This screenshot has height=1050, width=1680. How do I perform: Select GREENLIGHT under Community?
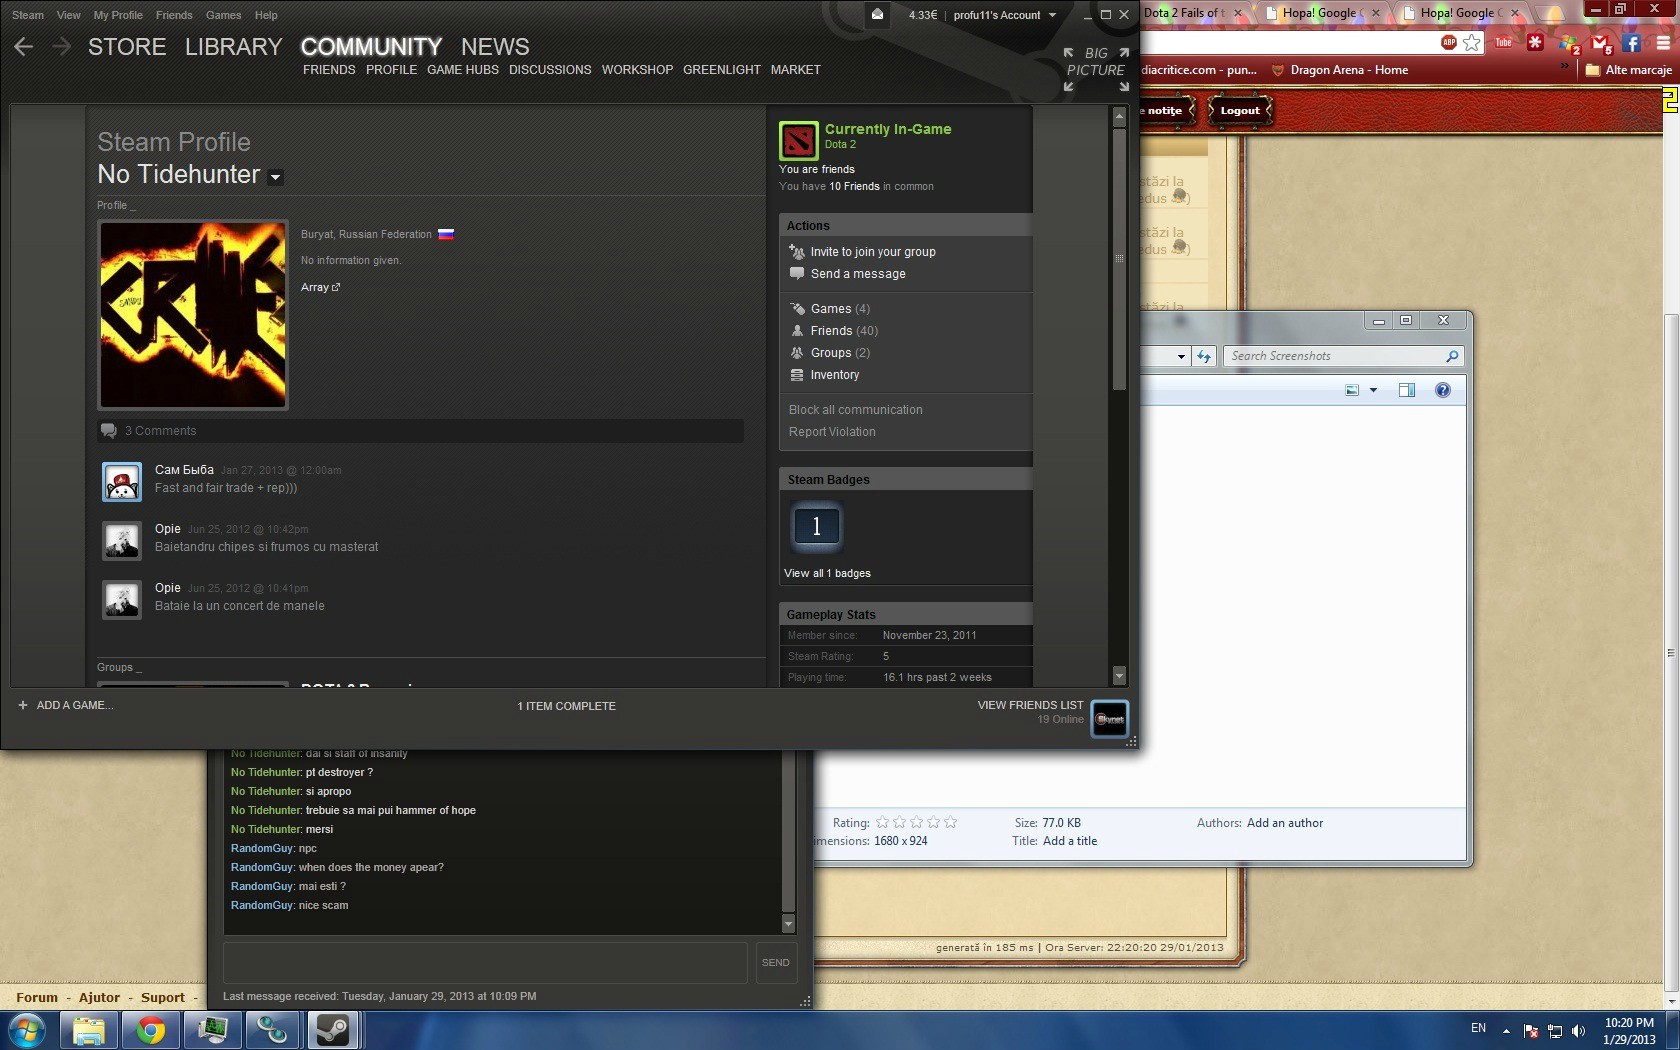722,70
